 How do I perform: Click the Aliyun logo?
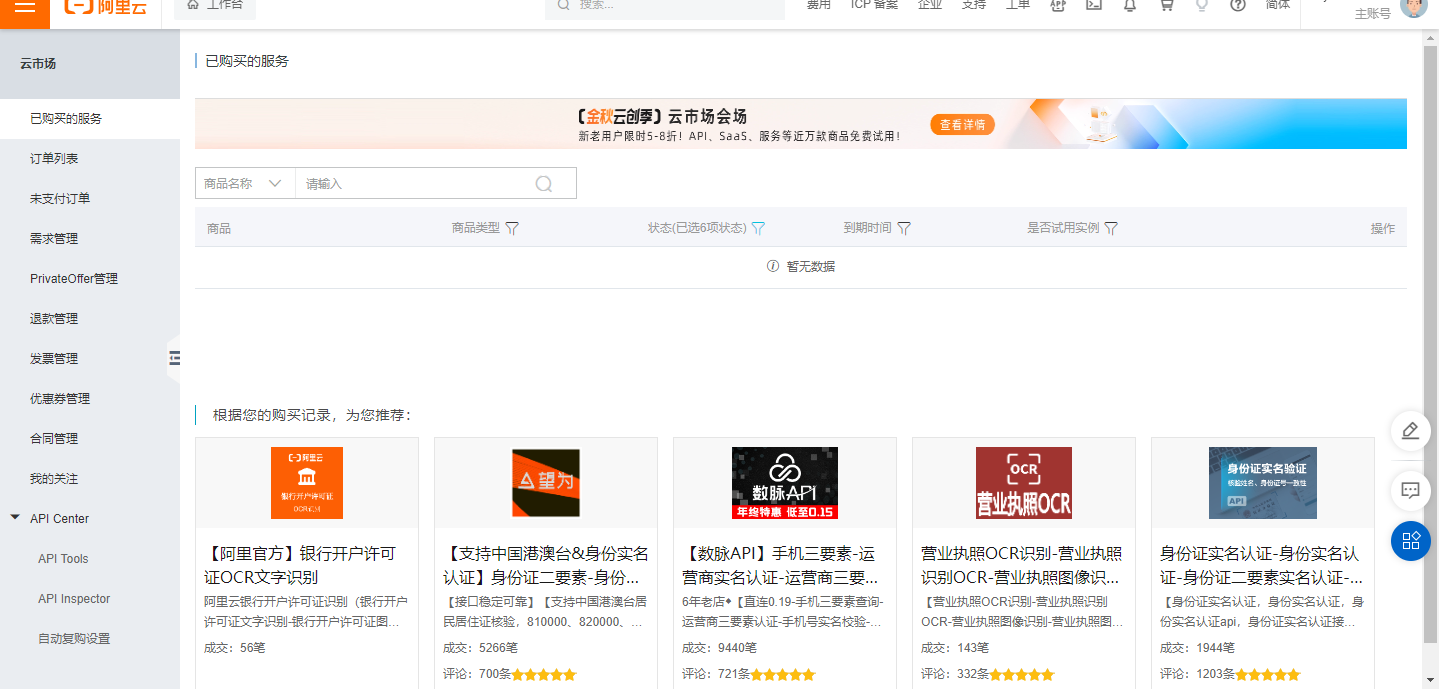105,6
